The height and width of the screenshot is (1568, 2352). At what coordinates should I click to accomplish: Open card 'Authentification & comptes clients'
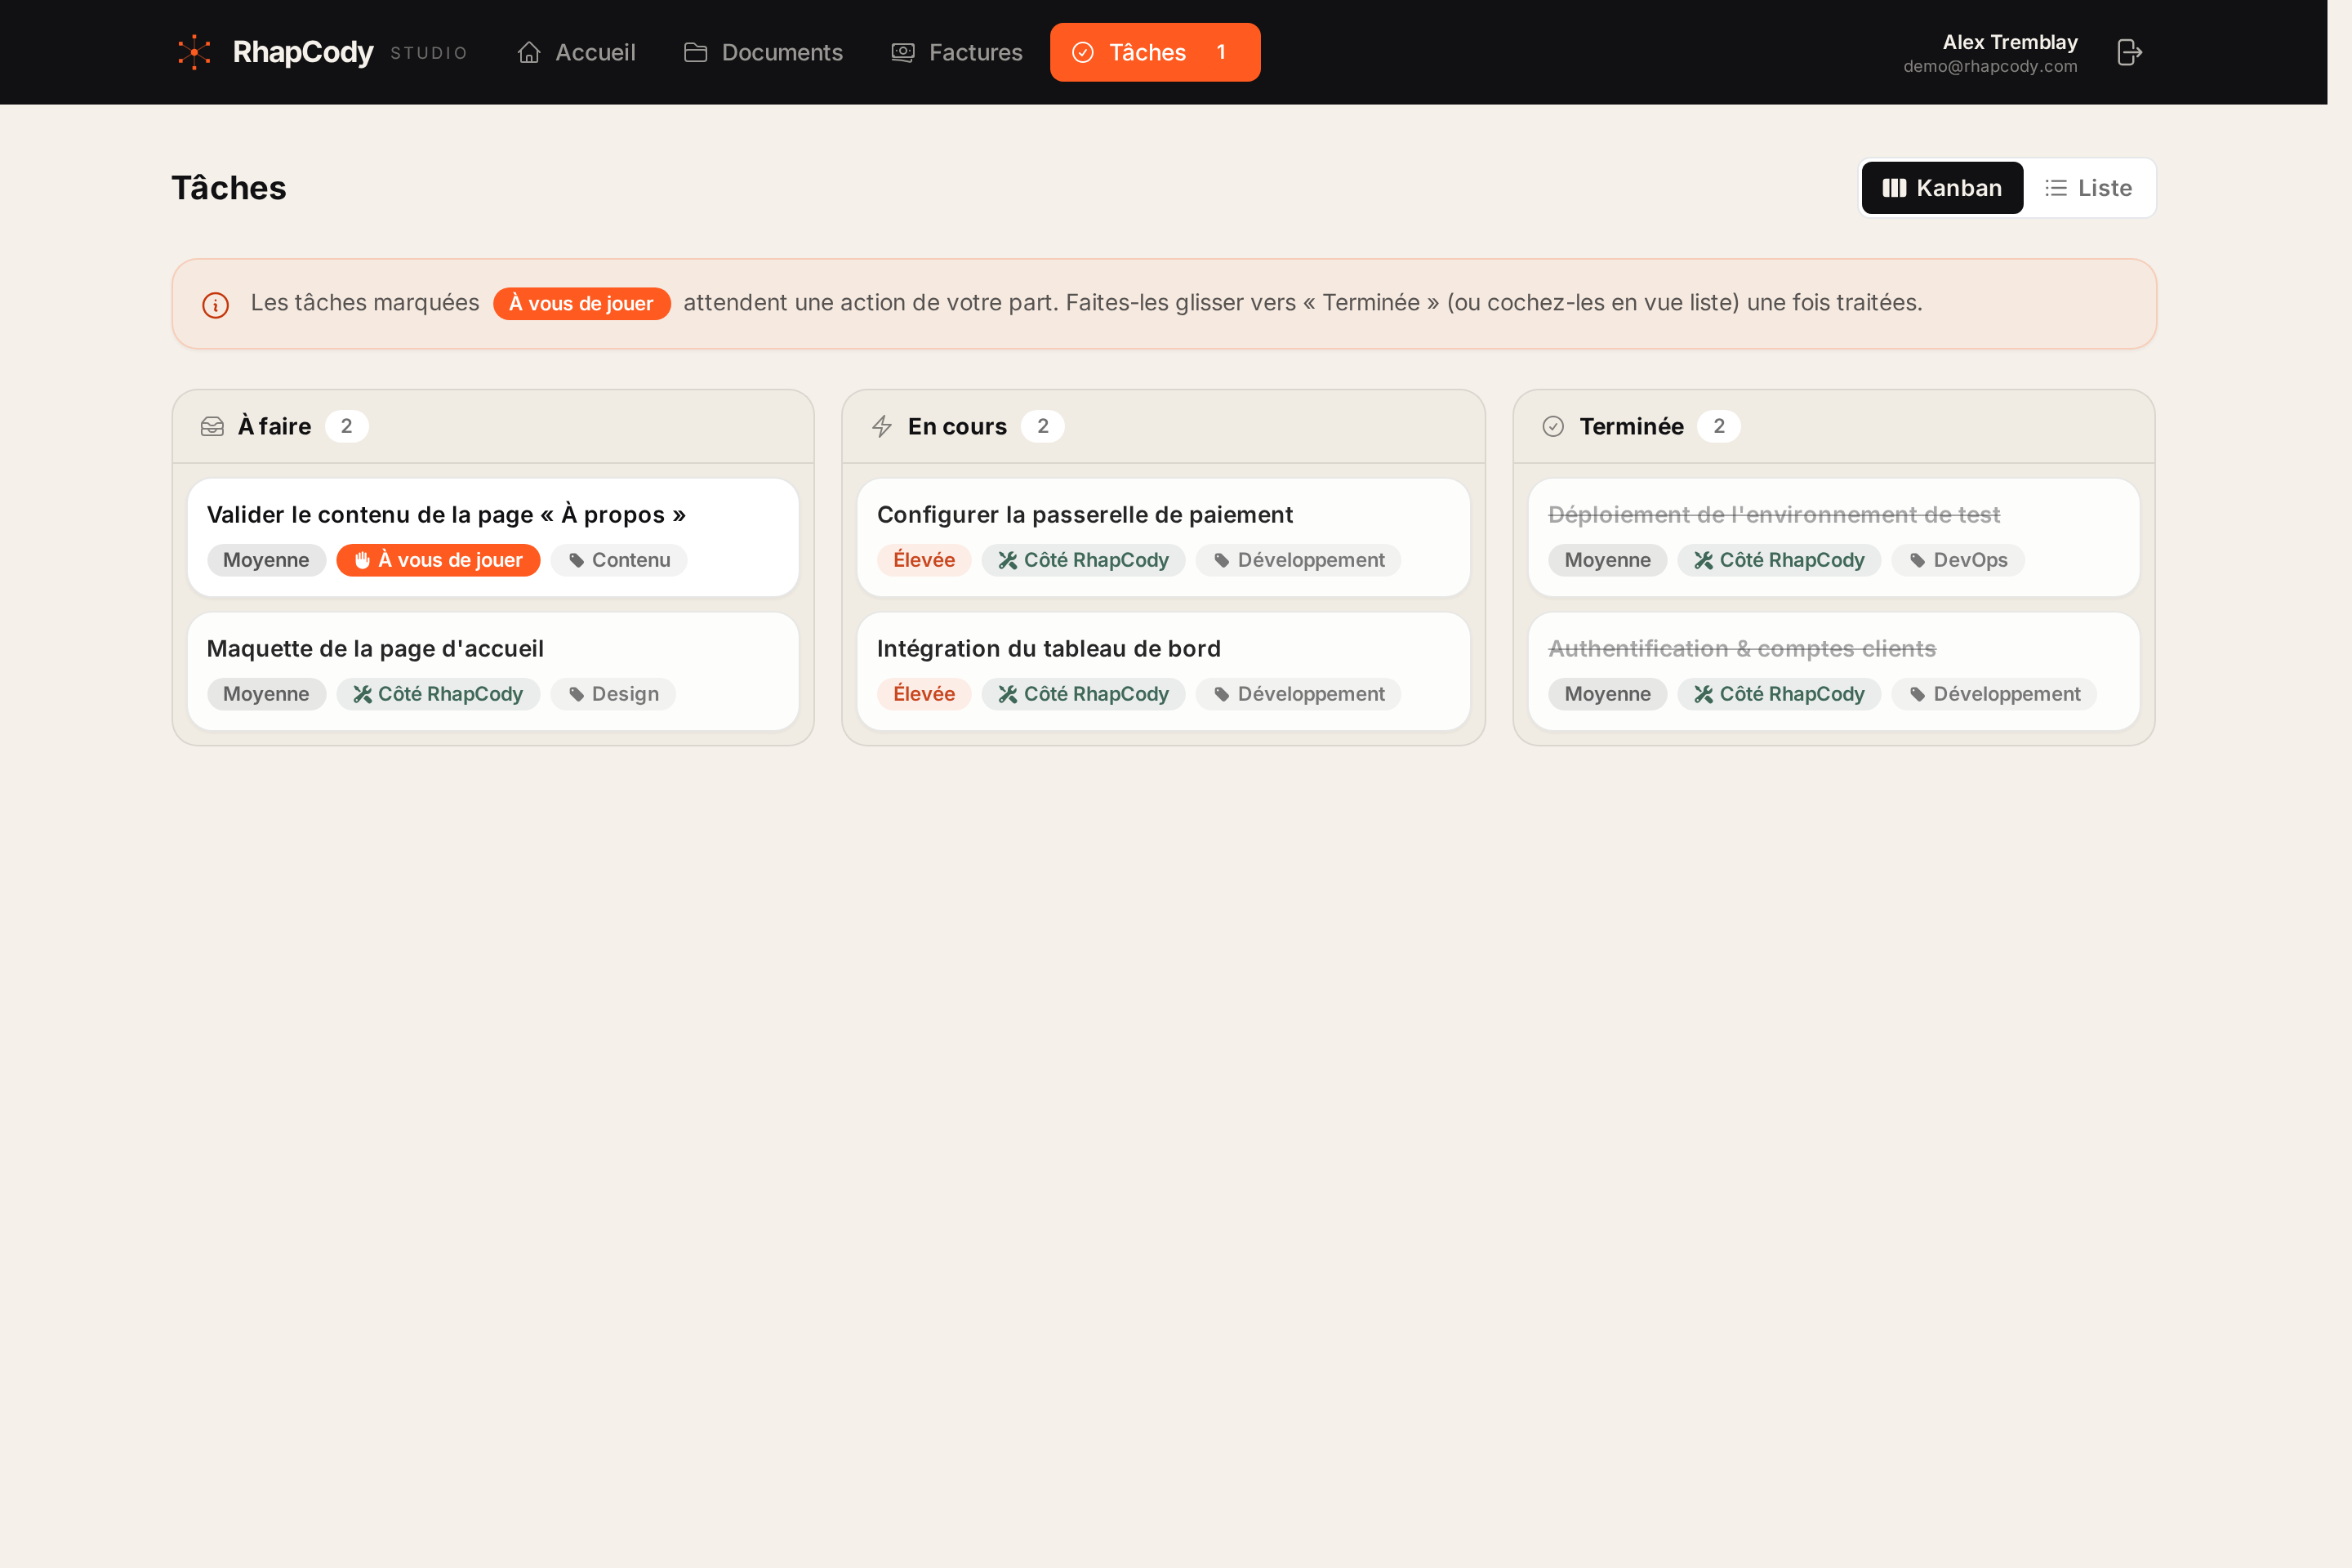tap(1834, 672)
